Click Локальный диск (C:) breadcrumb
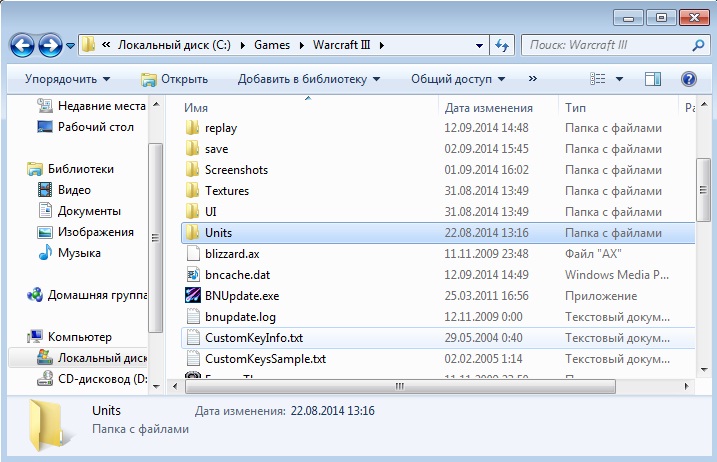717x462 pixels. 174,45
